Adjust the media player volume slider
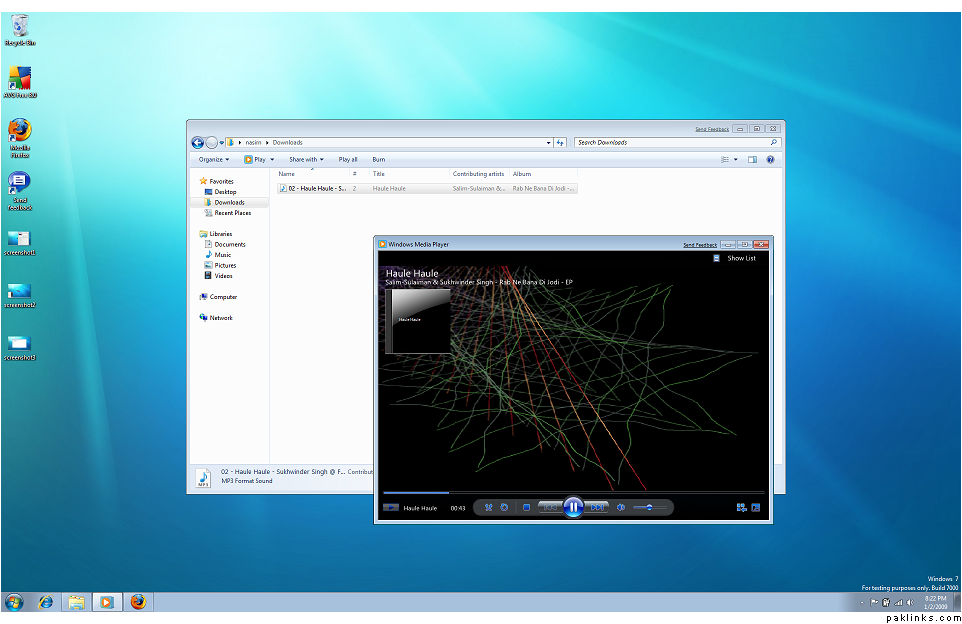Image resolution: width=962 pixels, height=624 pixels. click(649, 508)
